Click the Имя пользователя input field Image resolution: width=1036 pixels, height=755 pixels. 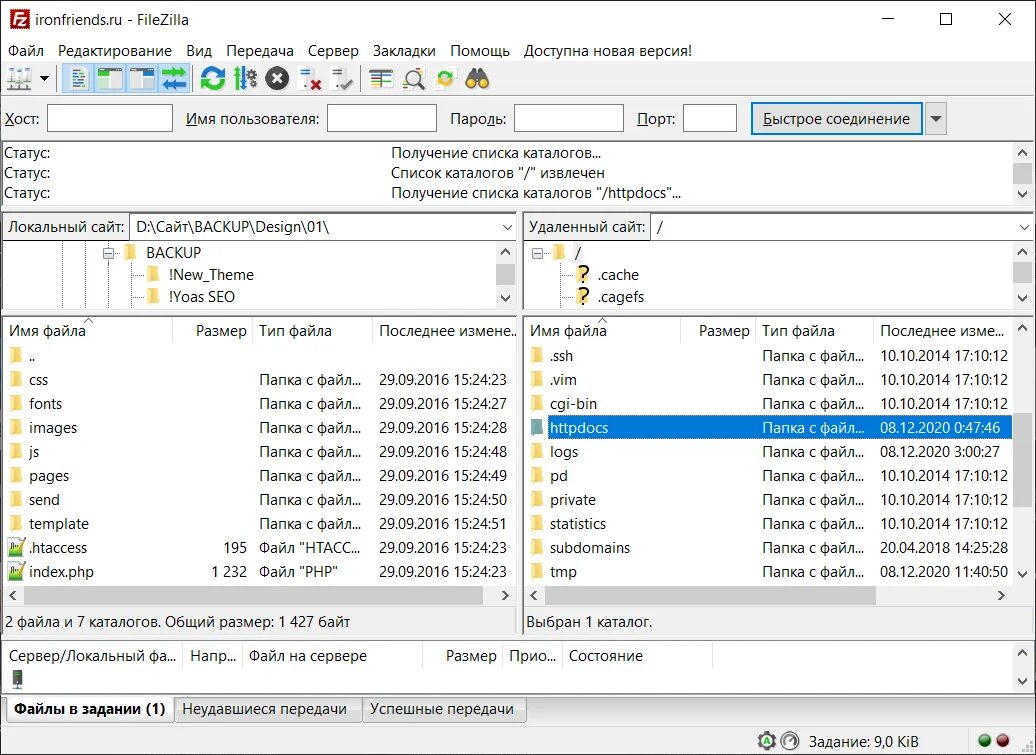[382, 118]
